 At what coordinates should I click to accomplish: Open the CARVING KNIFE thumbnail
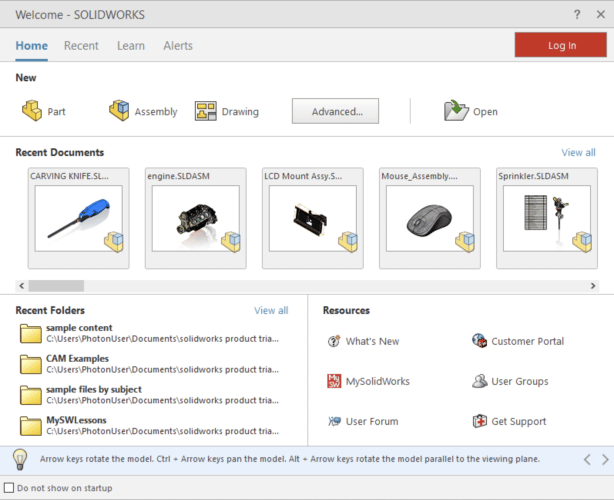79,218
